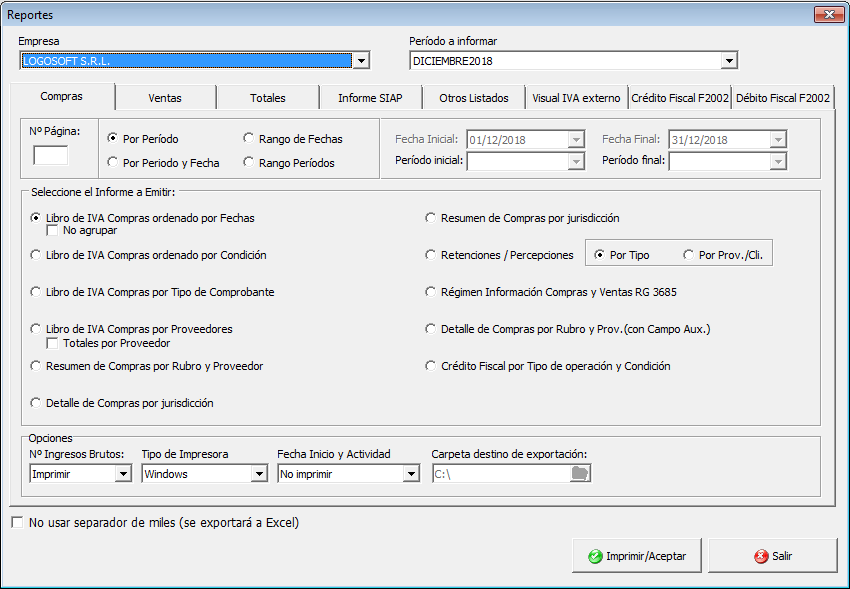850x589 pixels.
Task: Select Por Prov./Cli. radio option
Action: [x=689, y=255]
